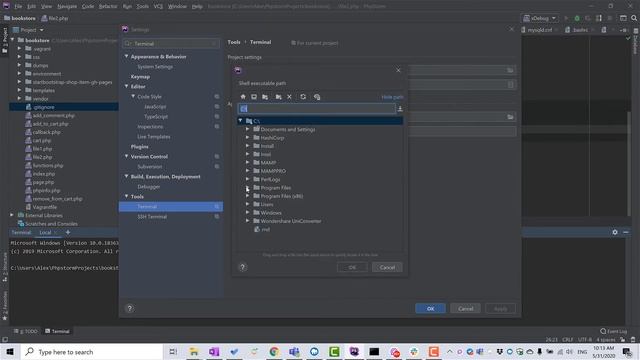Image resolution: width=640 pixels, height=360 pixels.
Task: Open Search Everywhere magnifier in main toolbar
Action: point(634,18)
